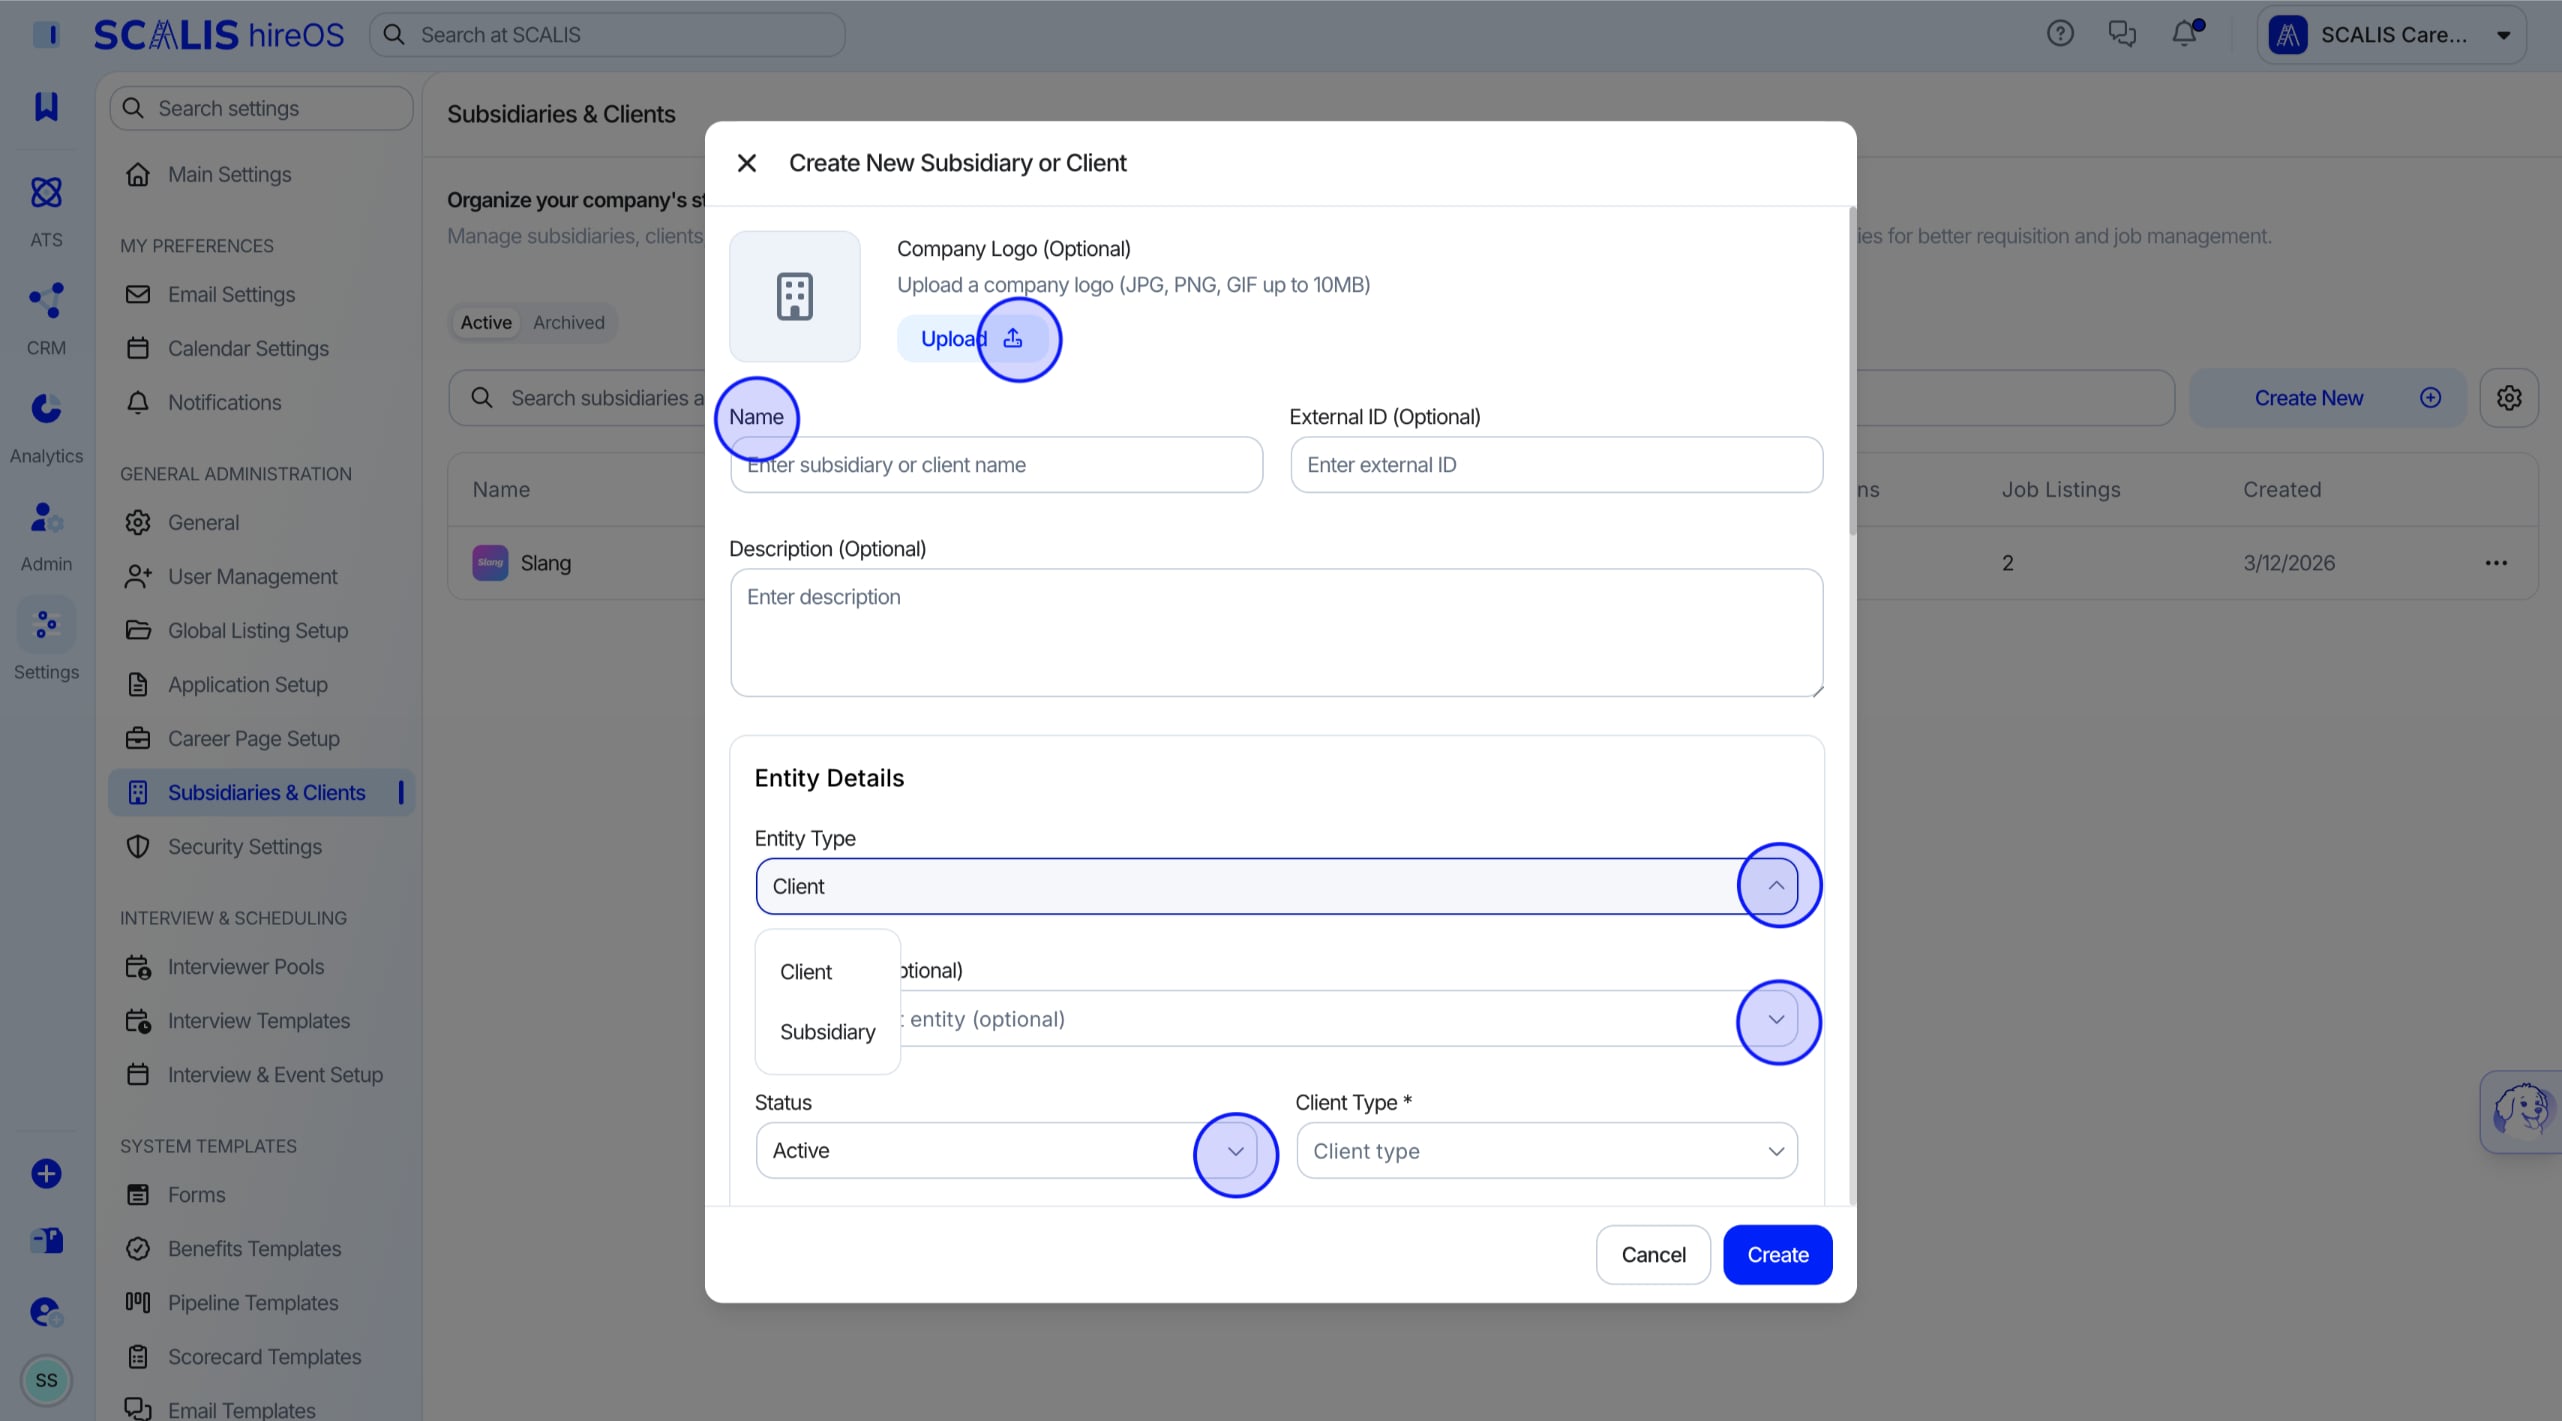Toggle the sidebar collapse icon
This screenshot has width=2562, height=1421.
click(x=46, y=34)
